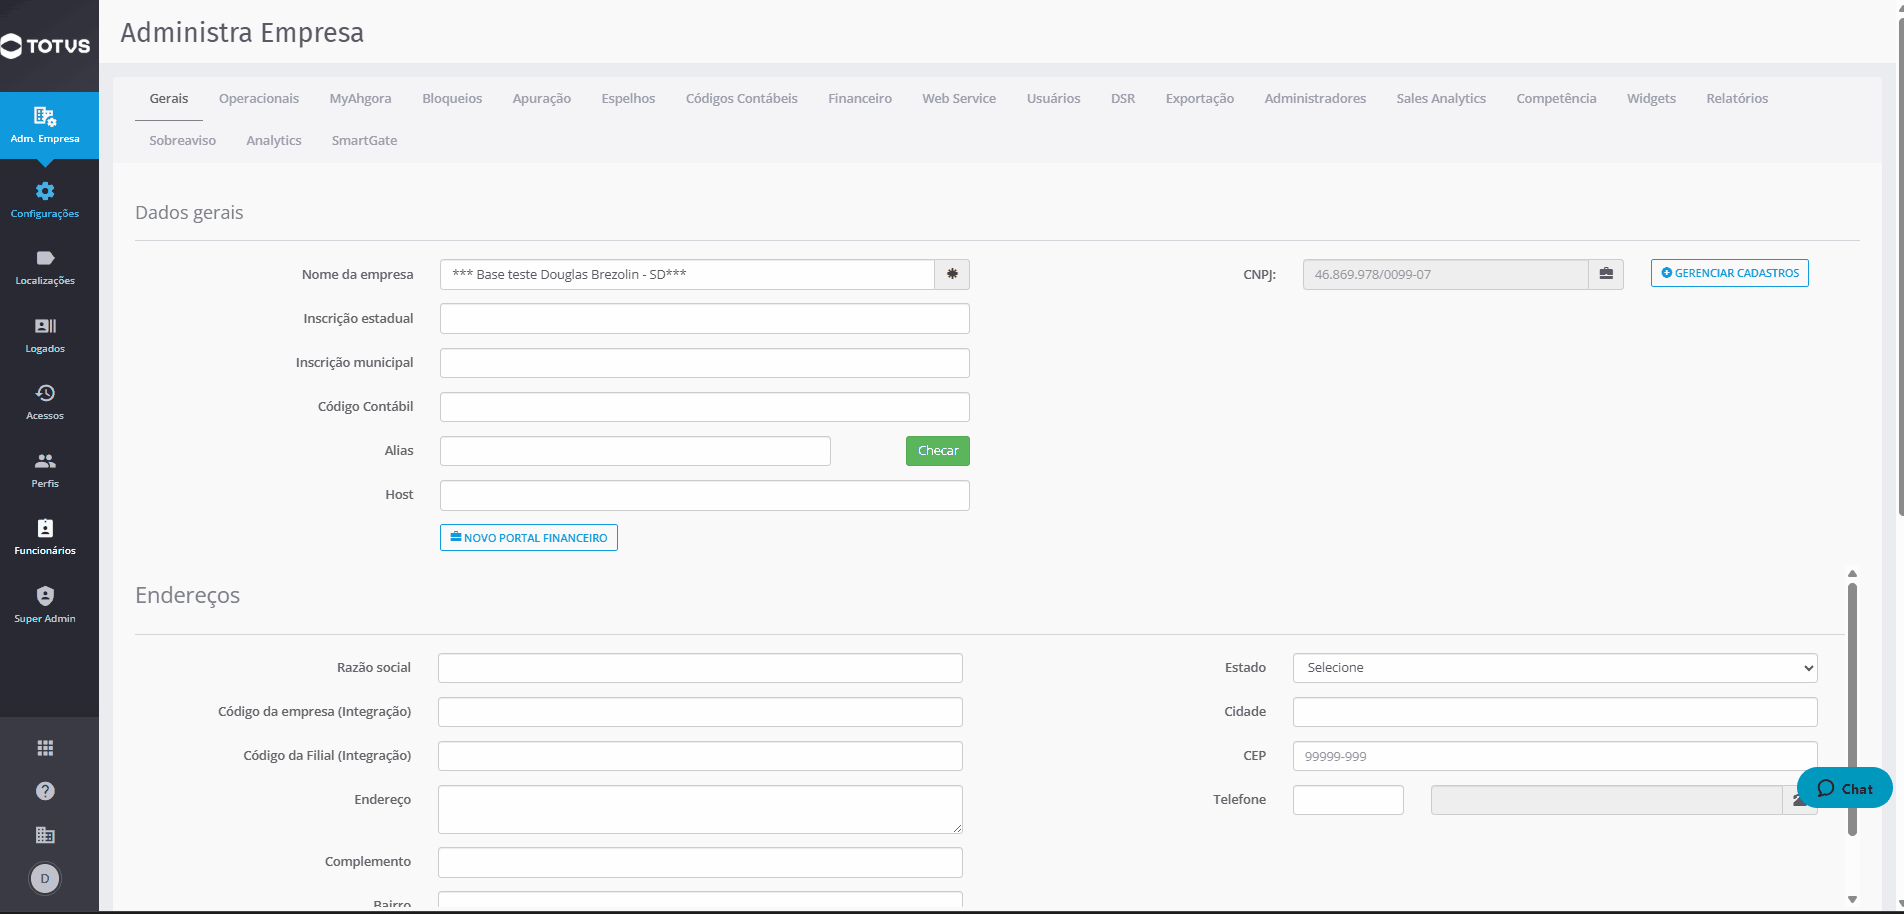Switch to the Espelhos tab
The image size is (1904, 914).
(x=628, y=98)
